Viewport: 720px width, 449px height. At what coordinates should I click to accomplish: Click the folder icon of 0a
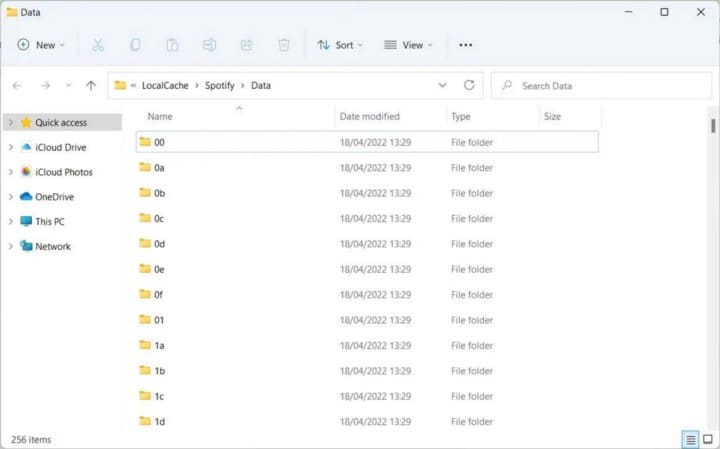[145, 167]
